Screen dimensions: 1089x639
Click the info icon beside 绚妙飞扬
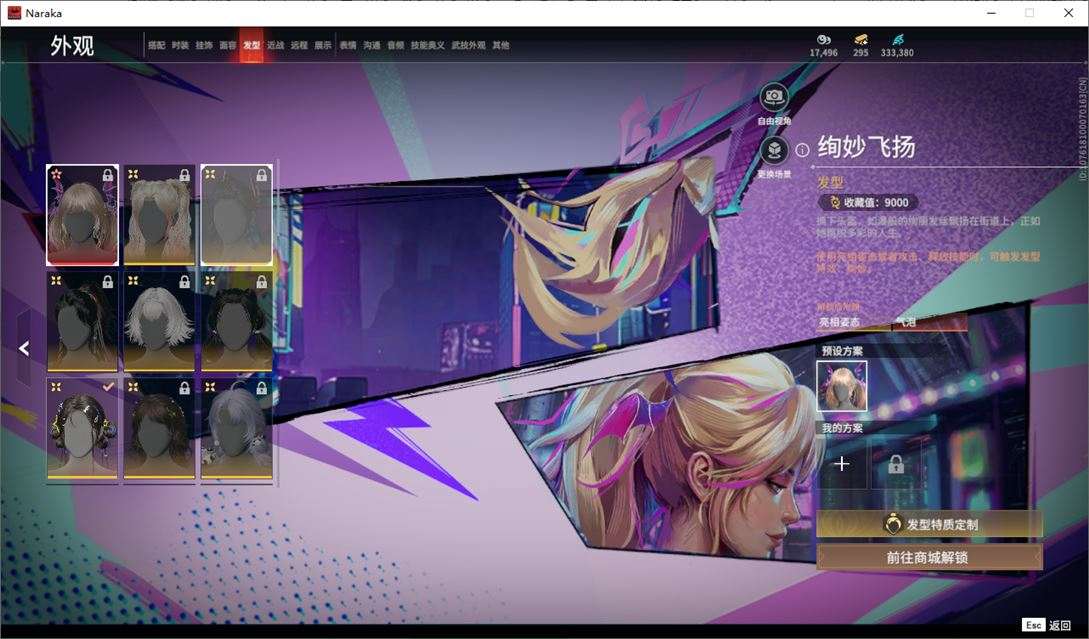click(x=802, y=150)
